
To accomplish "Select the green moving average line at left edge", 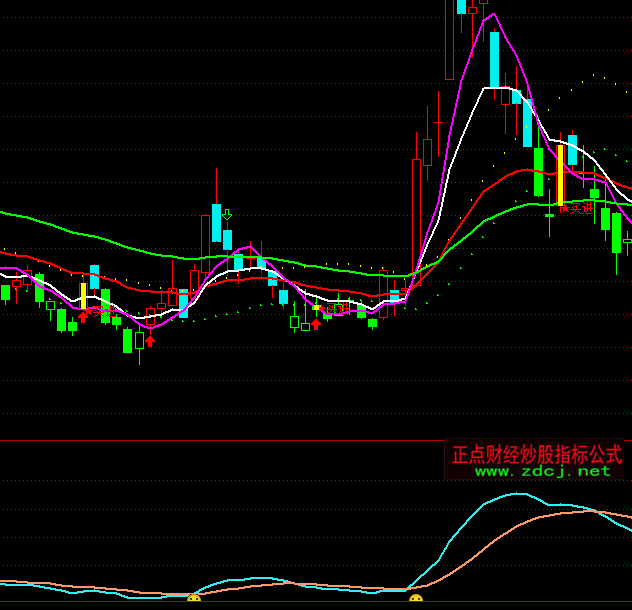I will coord(6,213).
